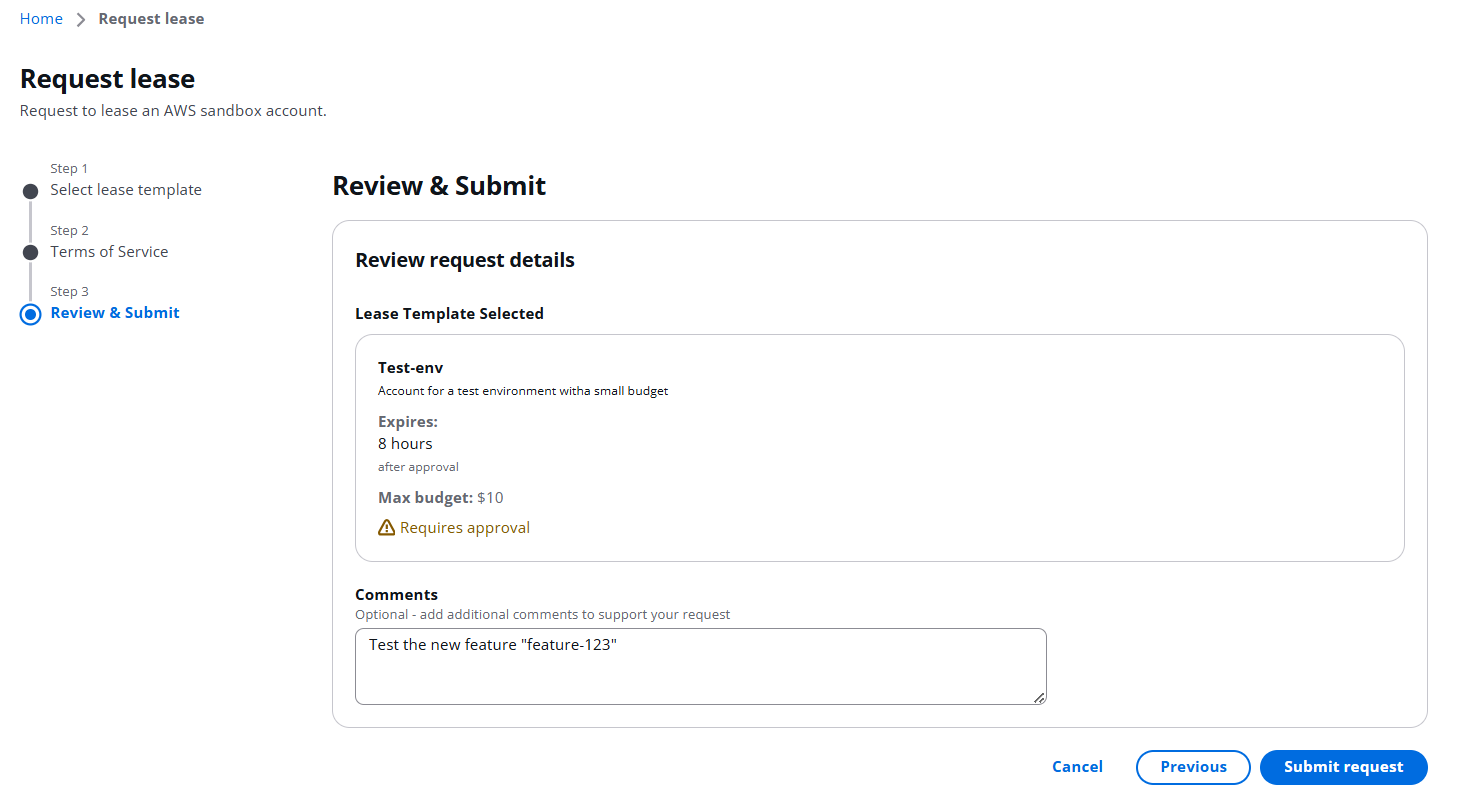
Task: Click the Step 1 circle indicator
Action: (x=30, y=191)
